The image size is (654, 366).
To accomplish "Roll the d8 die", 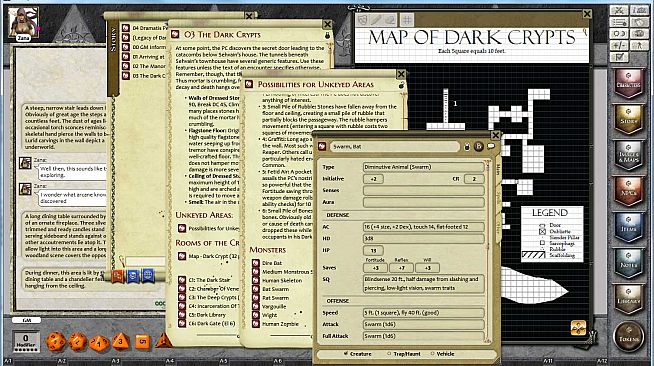I will click(121, 341).
